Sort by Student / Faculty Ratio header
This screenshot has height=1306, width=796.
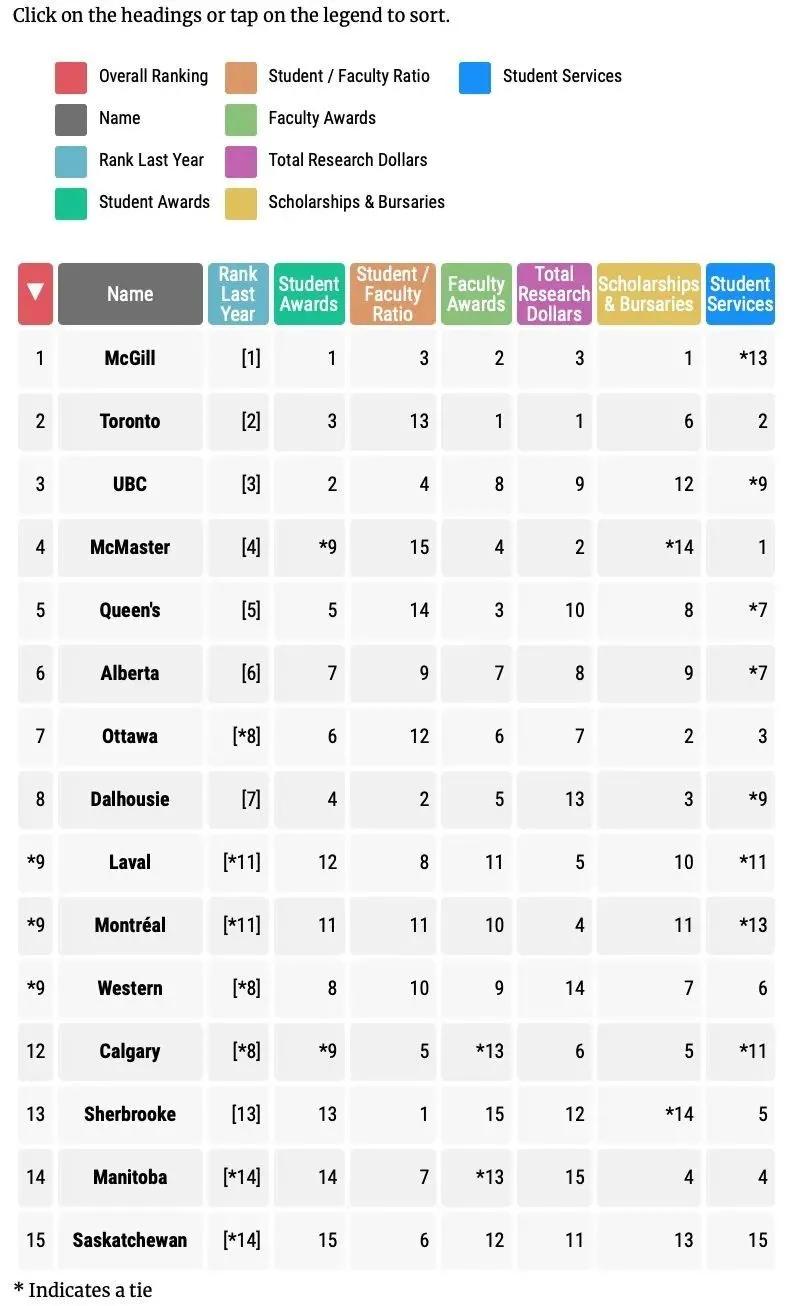(x=393, y=294)
